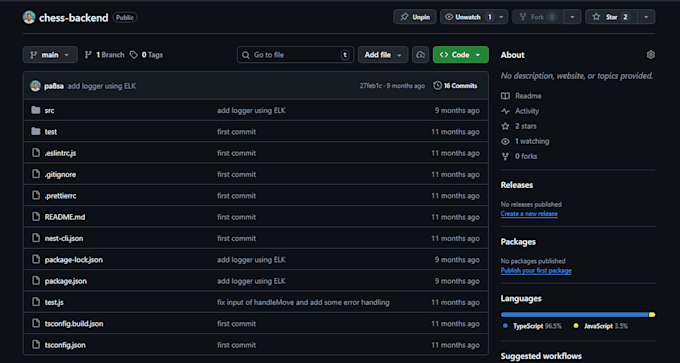Click Create a new release link

coord(529,214)
